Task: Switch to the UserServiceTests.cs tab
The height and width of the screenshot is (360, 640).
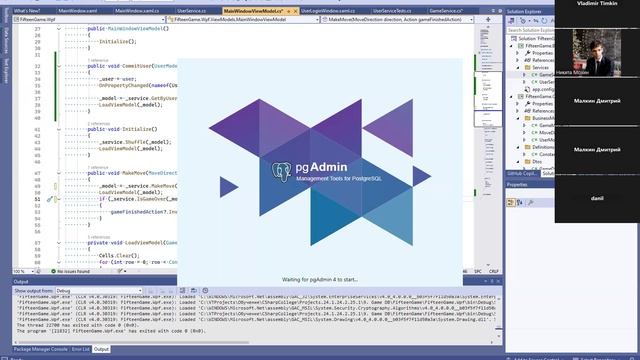Action: pos(392,11)
